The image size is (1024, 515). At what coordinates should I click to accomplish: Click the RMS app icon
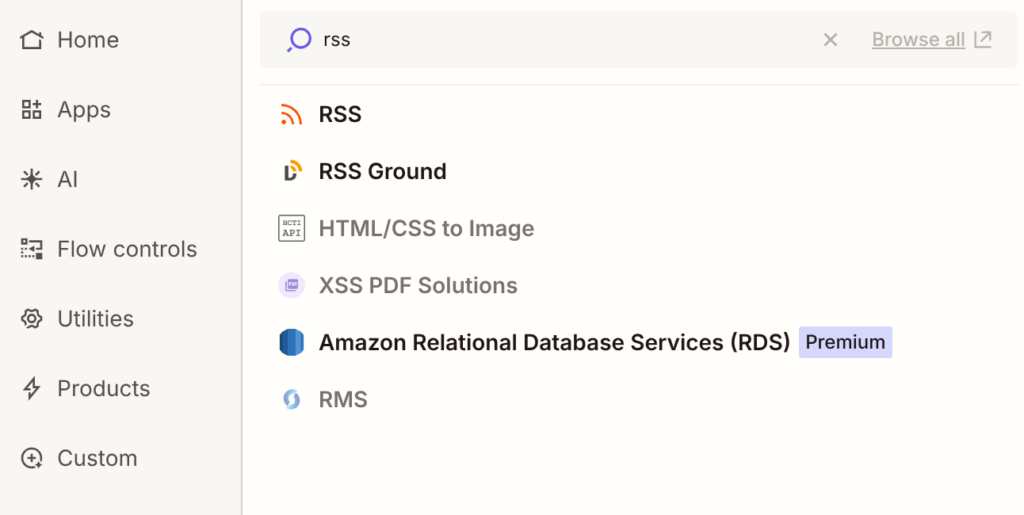291,399
